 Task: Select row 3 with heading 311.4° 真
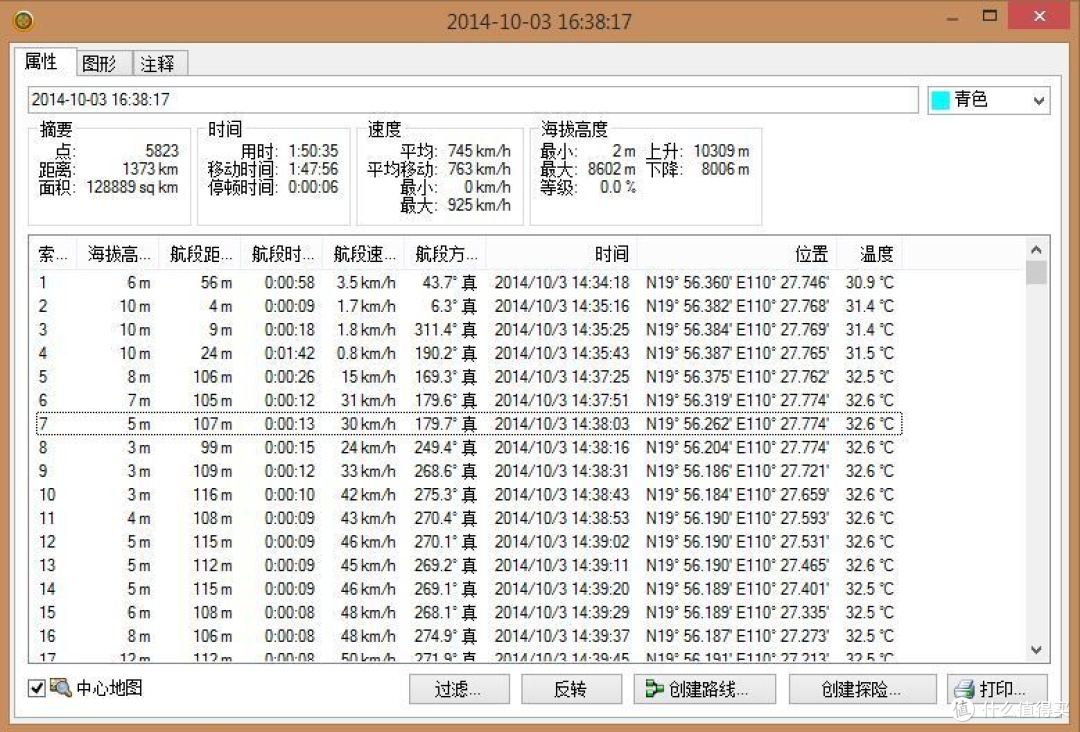tap(468, 329)
